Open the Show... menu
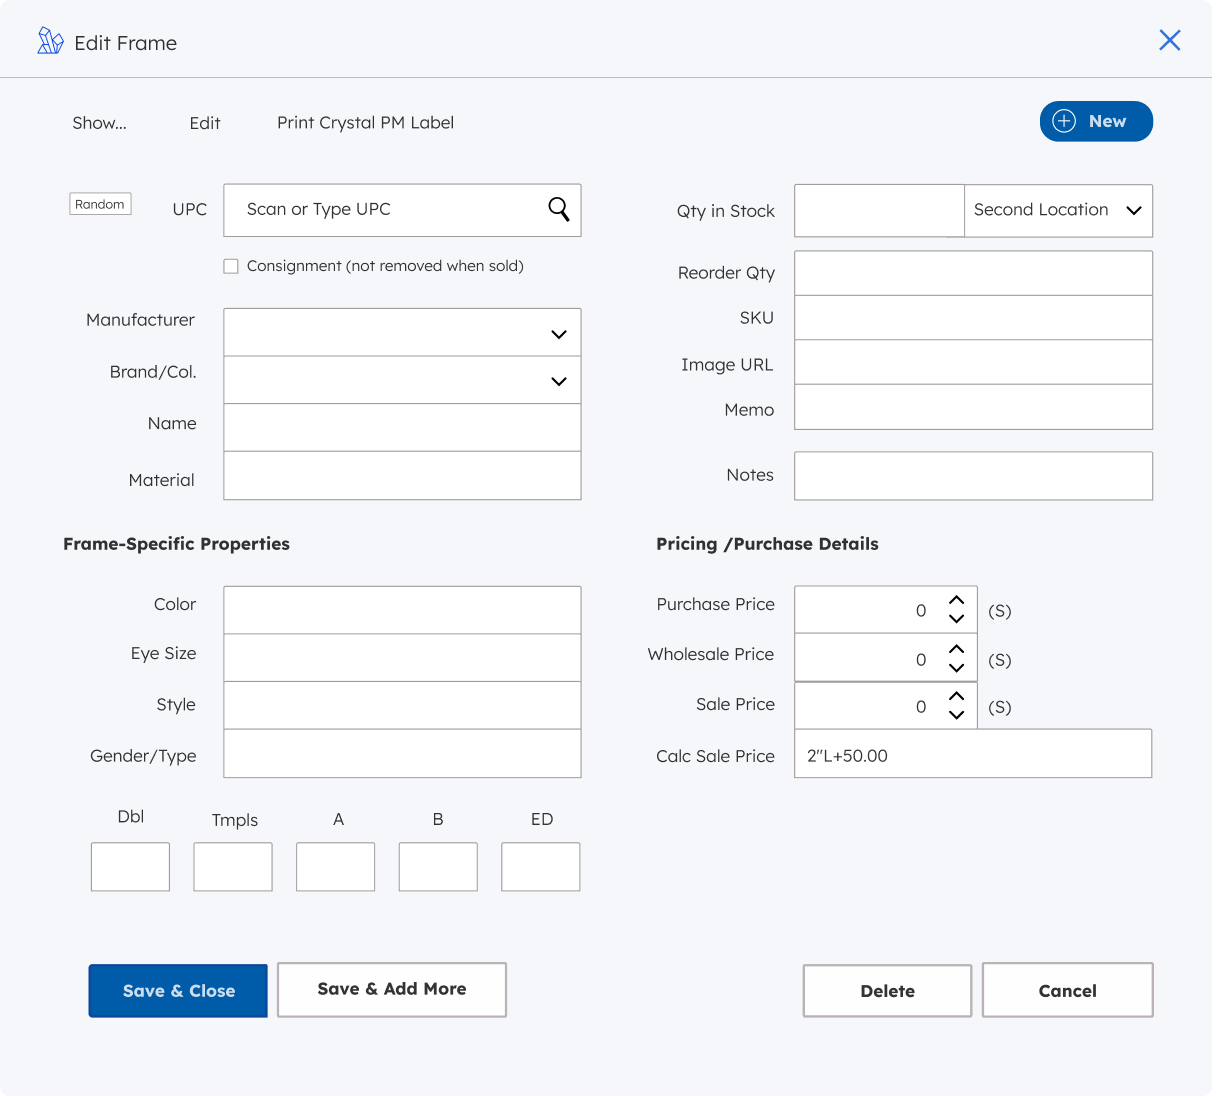This screenshot has width=1212, height=1096. pyautogui.click(x=99, y=123)
